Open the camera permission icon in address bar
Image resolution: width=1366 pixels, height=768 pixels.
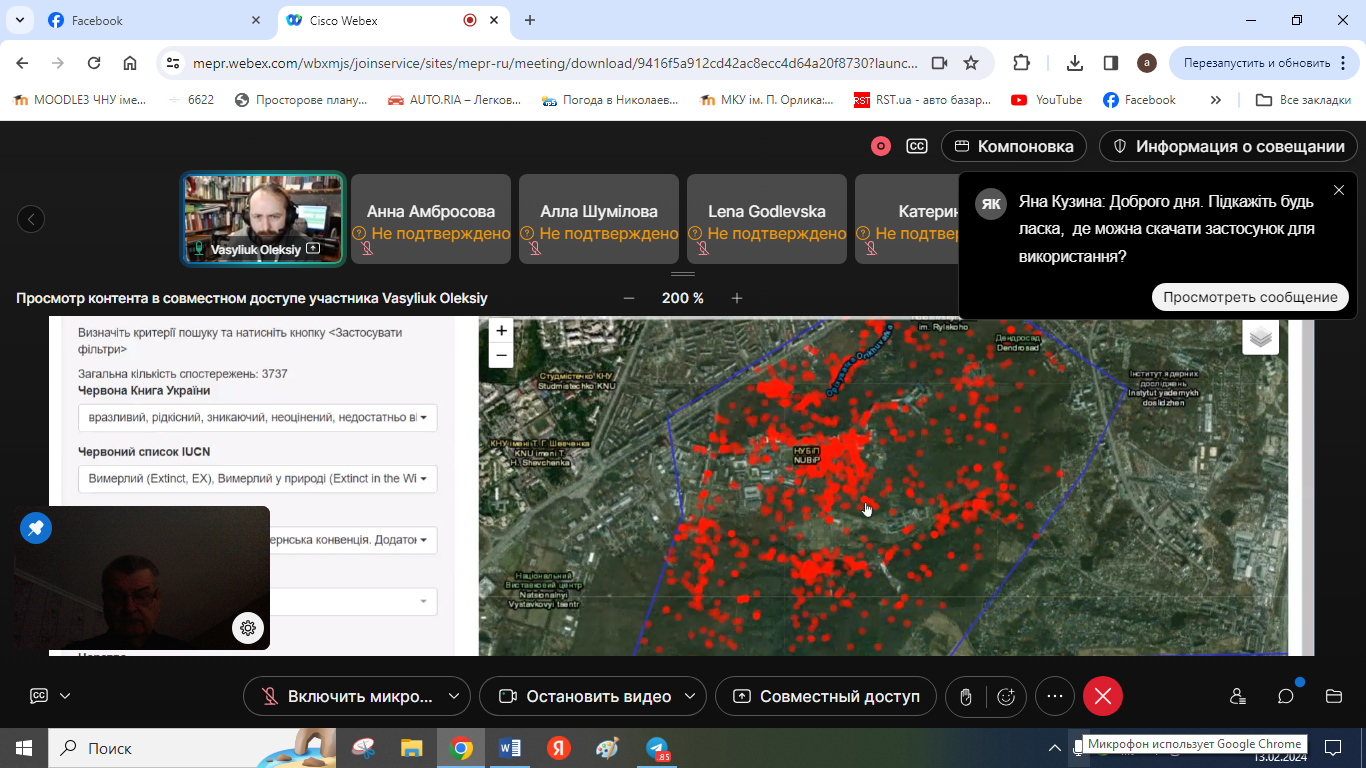pos(939,63)
